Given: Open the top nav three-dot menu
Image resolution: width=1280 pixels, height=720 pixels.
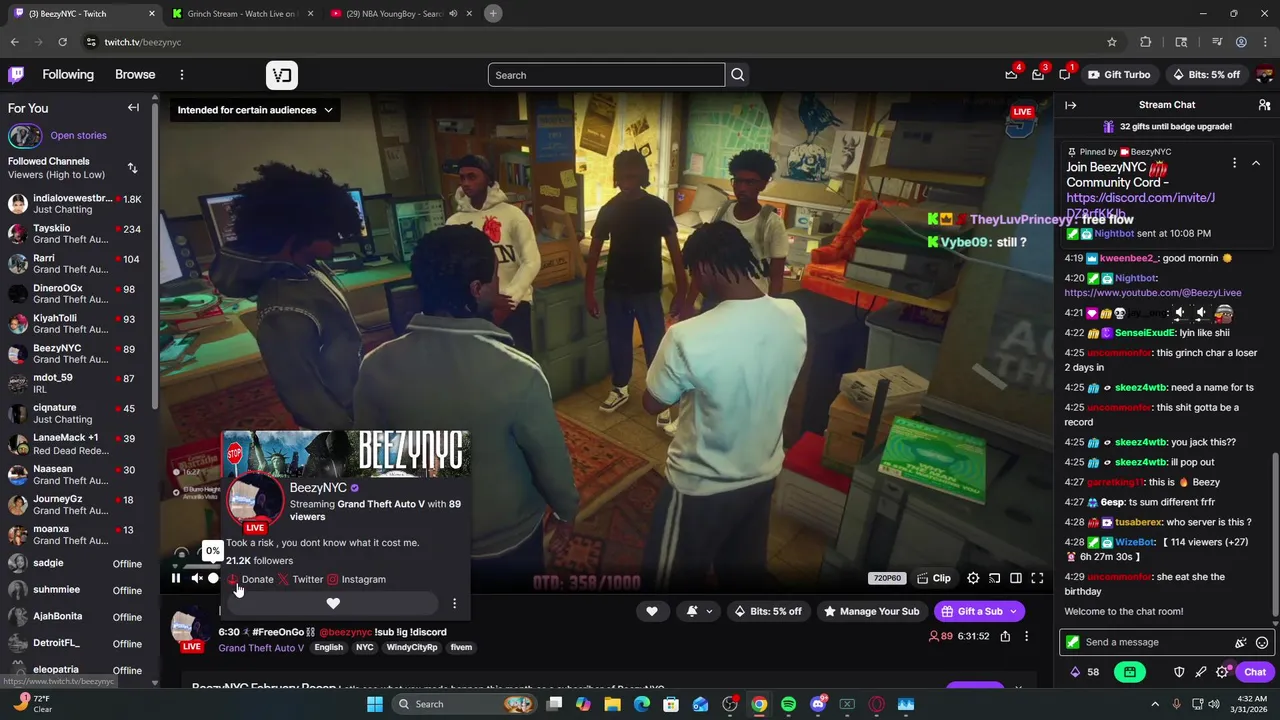Looking at the screenshot, I should point(182,75).
